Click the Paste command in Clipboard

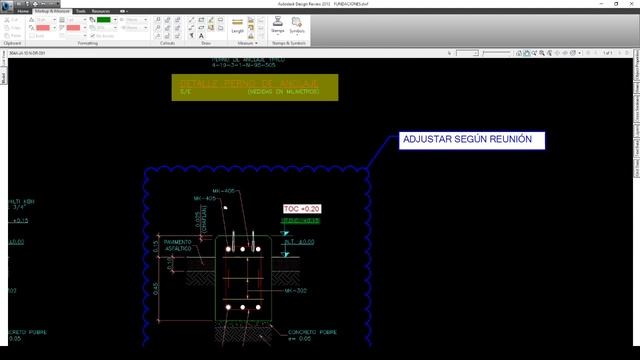coord(12,36)
